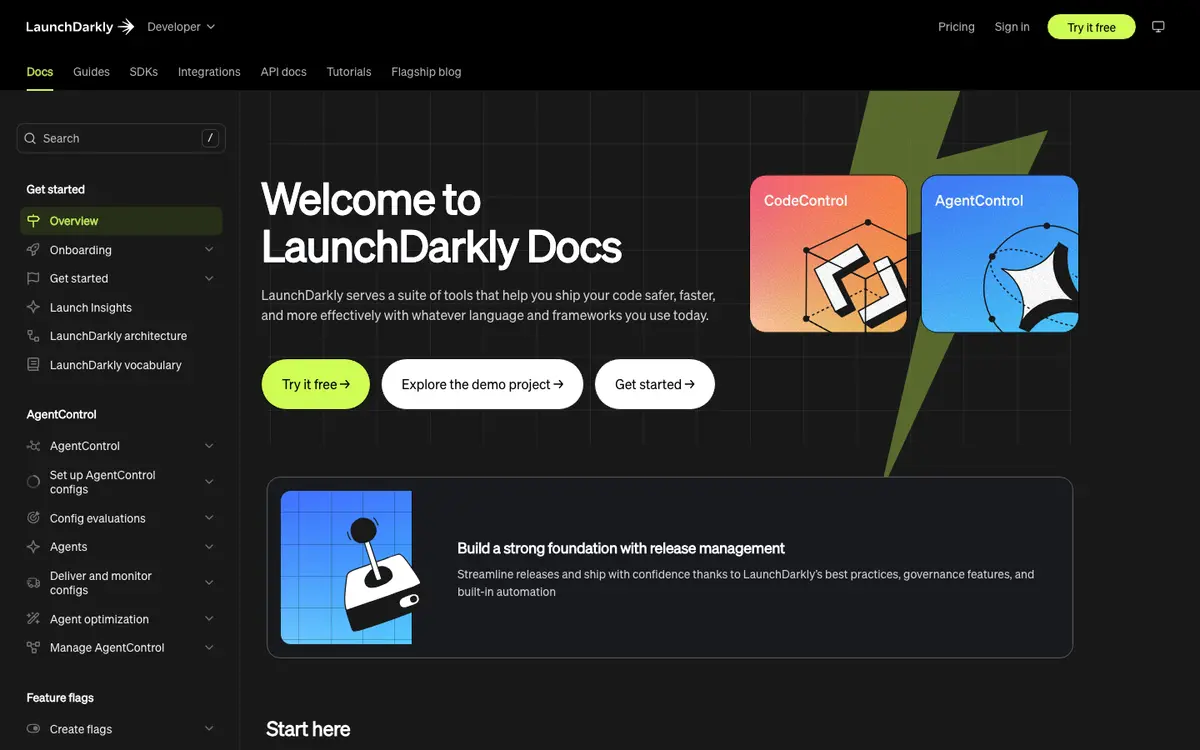Image resolution: width=1200 pixels, height=750 pixels.
Task: Toggle the theme switcher monitor icon
Action: point(1158,27)
